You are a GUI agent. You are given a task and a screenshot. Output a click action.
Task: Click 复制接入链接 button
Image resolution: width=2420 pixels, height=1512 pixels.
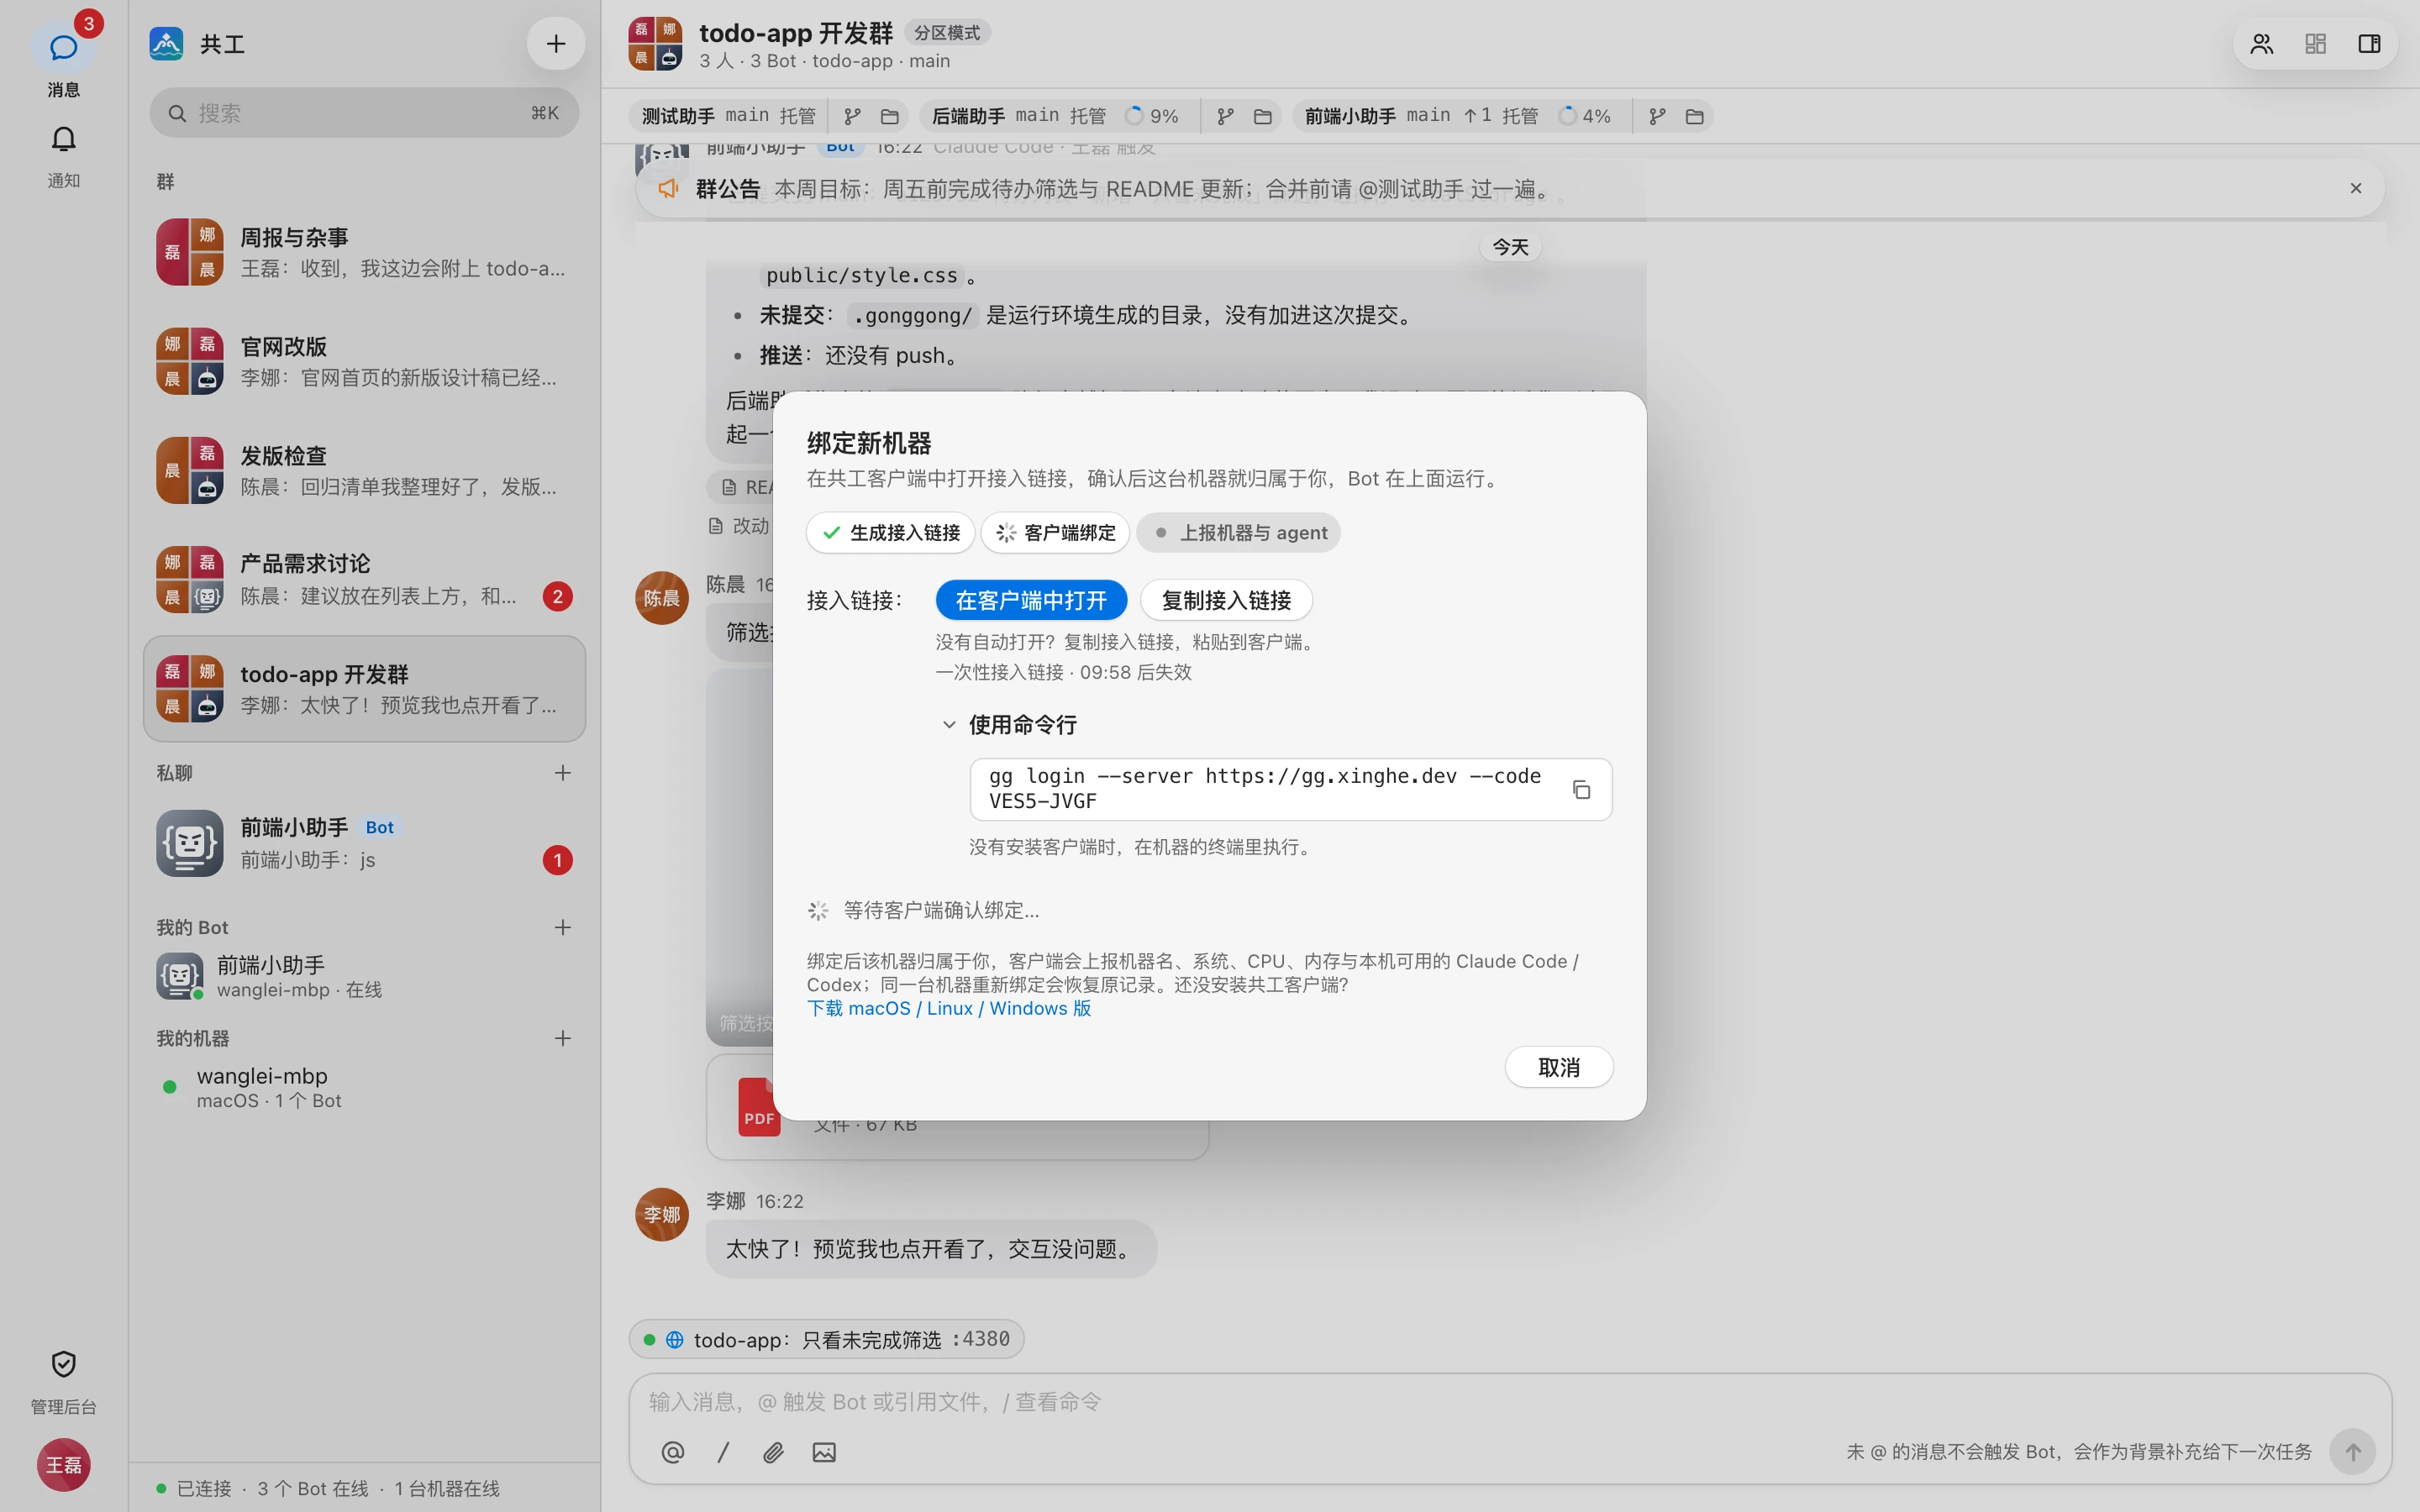1226,600
